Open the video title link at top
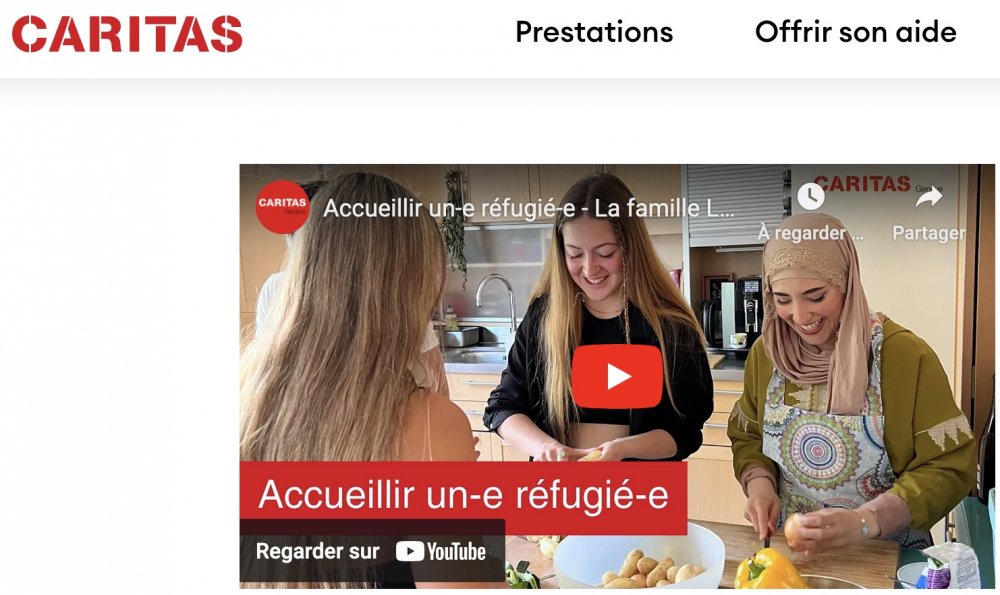The width and height of the screenshot is (1000, 595). coord(528,208)
